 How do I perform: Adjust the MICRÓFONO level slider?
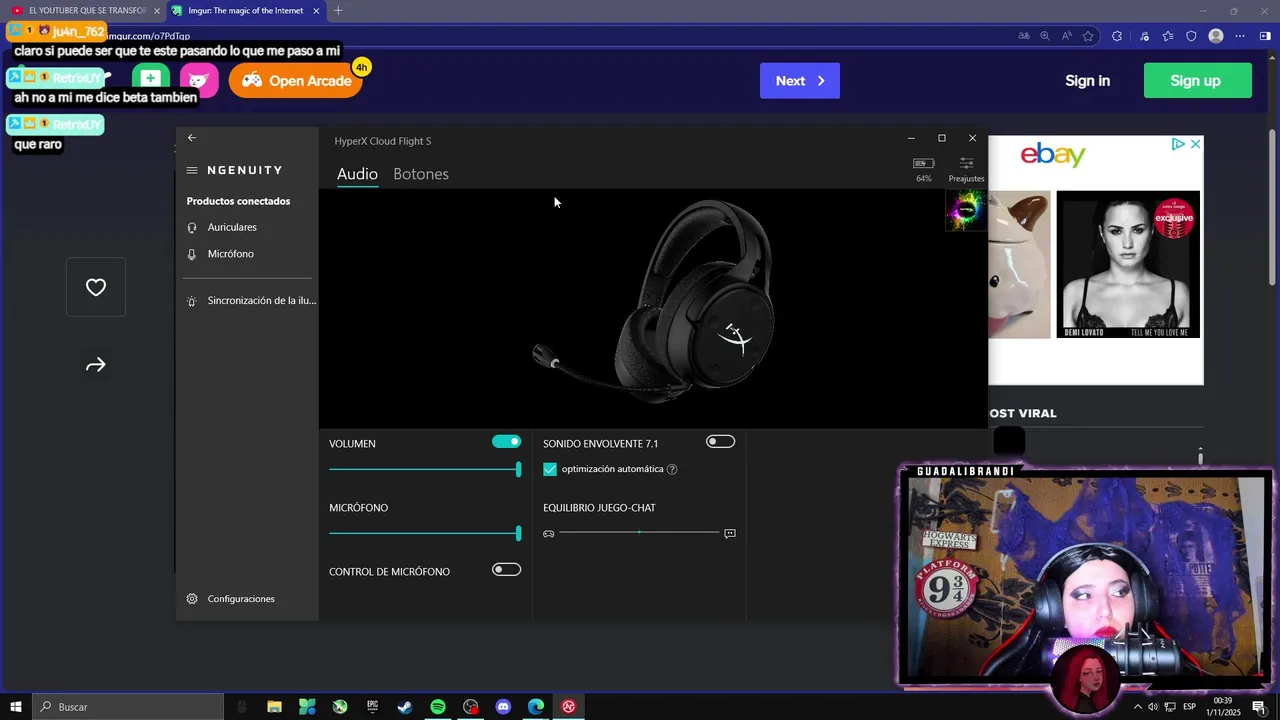[x=425, y=534]
